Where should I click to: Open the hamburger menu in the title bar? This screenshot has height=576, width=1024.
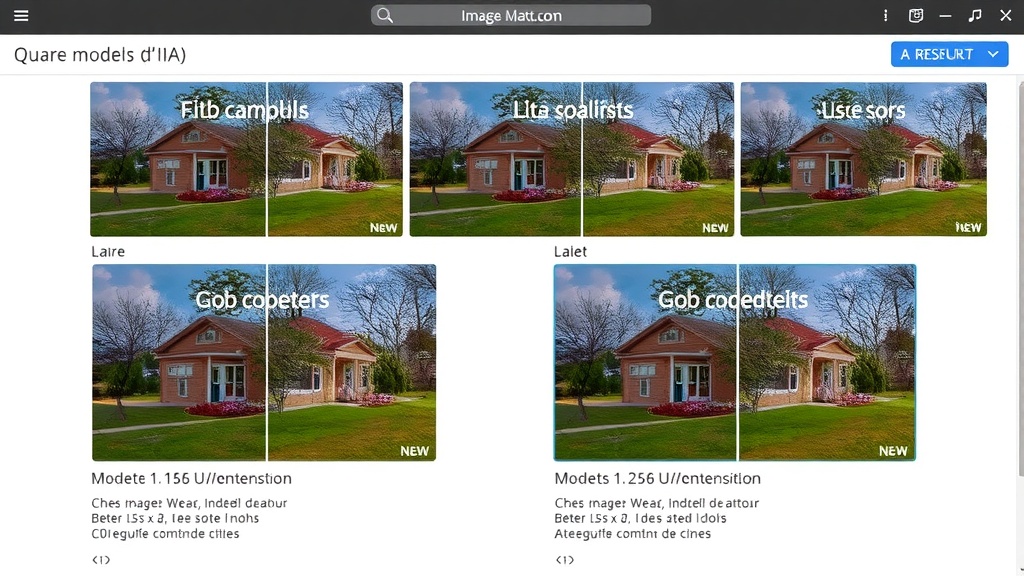click(21, 15)
